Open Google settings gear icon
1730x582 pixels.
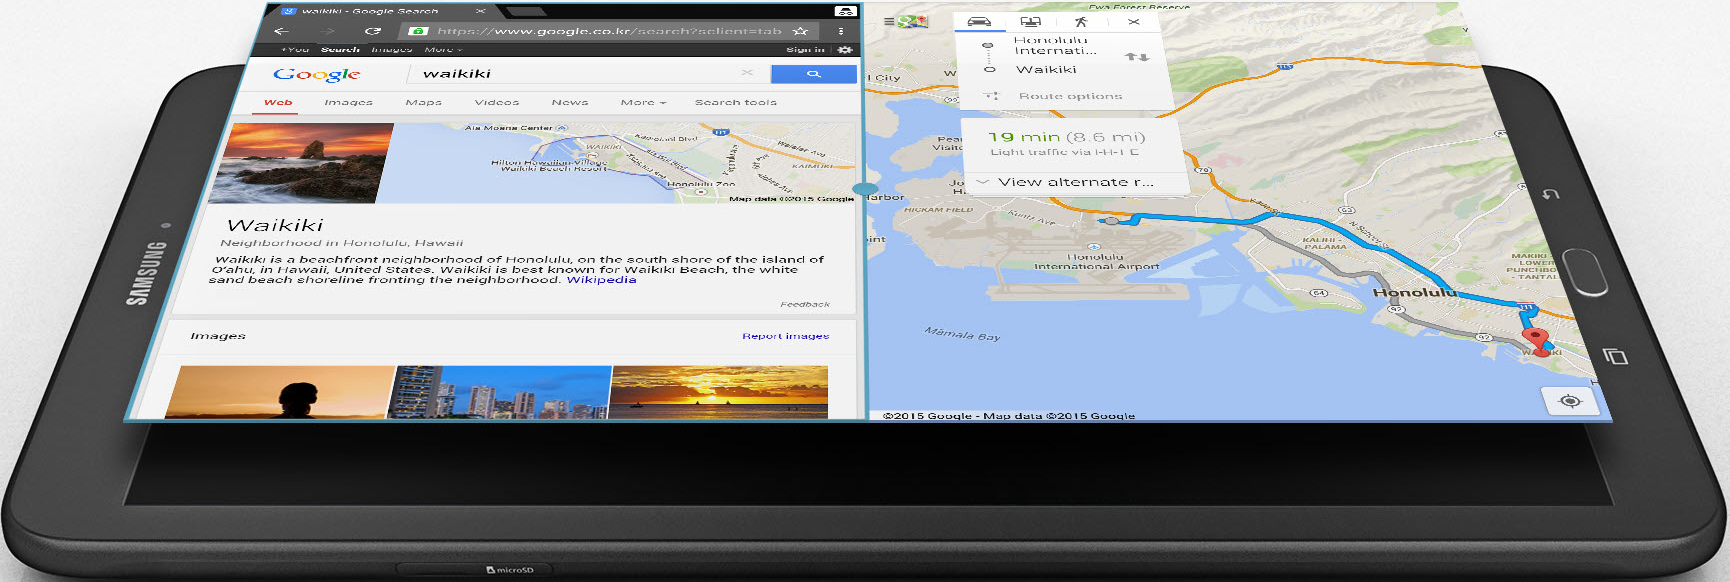[x=845, y=49]
